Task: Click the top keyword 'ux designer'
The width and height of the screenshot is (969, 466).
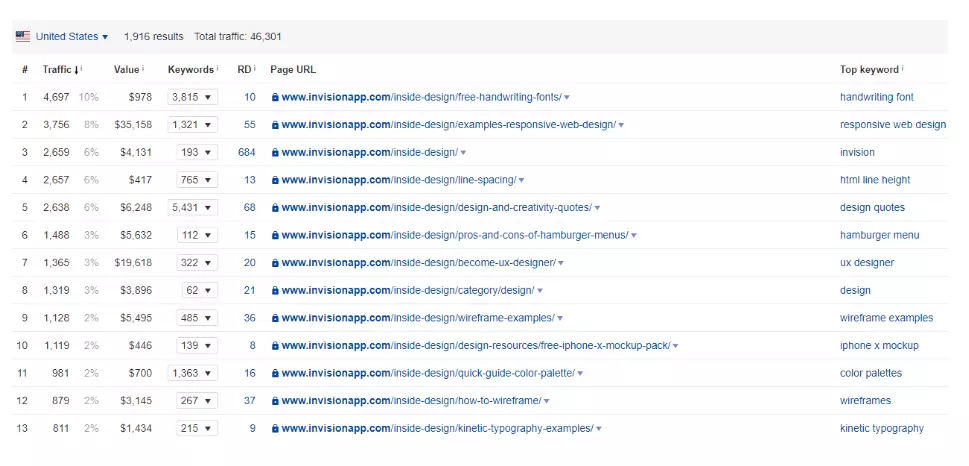Action: 866,263
